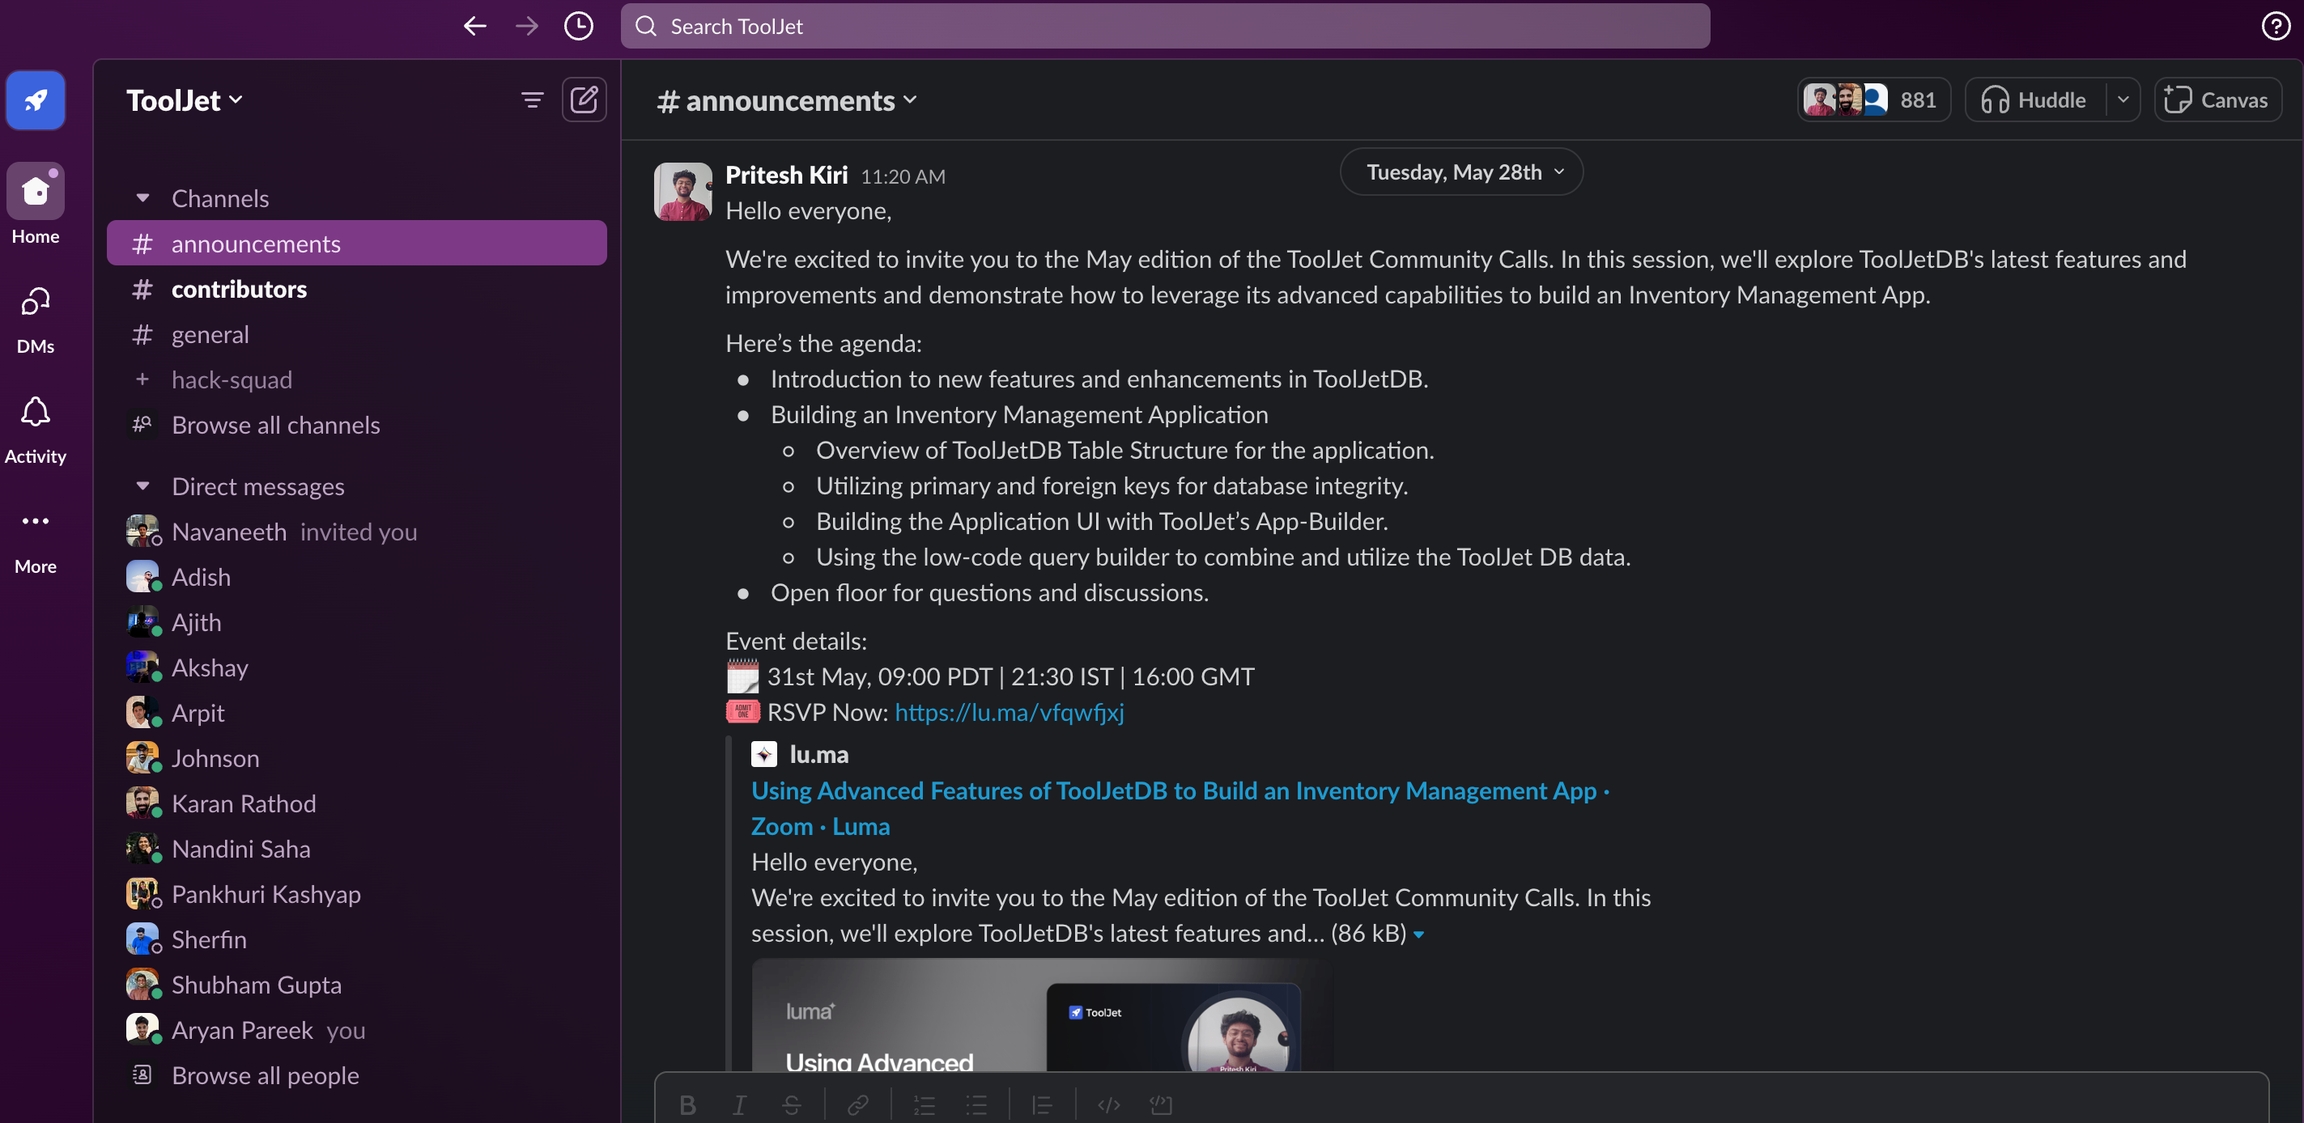The image size is (2304, 1123).
Task: Click the Search ToolJet field
Action: tap(1165, 26)
